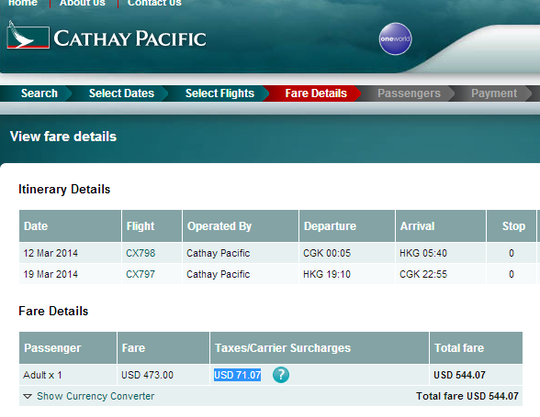Image resolution: width=540 pixels, height=417 pixels.
Task: Click the USD 473.00 fare value
Action: pos(147,375)
